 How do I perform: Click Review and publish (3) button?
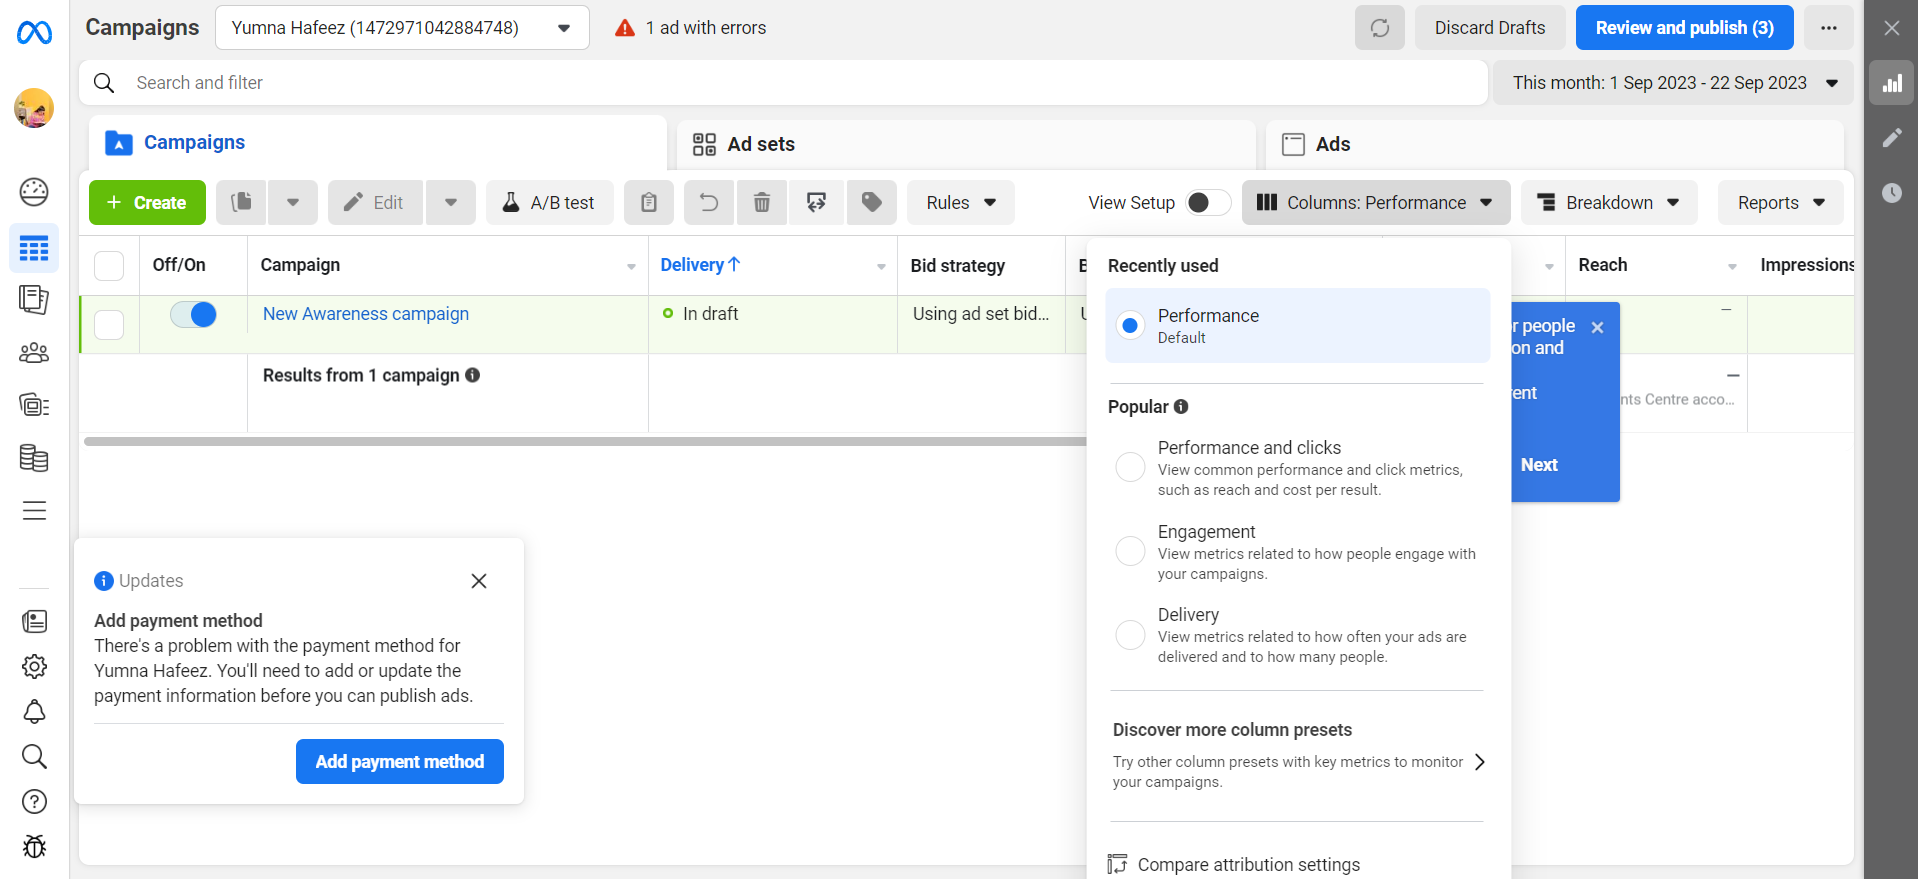tap(1685, 28)
